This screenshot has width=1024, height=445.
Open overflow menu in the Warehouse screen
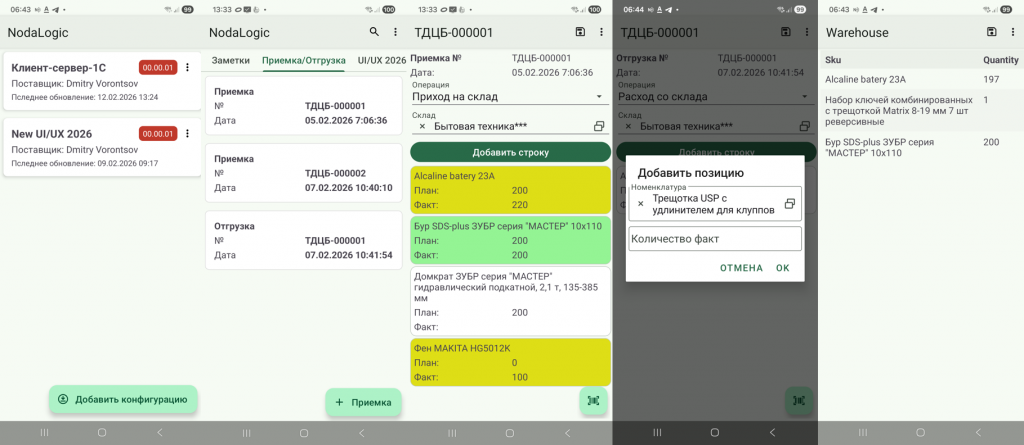pyautogui.click(x=1012, y=32)
